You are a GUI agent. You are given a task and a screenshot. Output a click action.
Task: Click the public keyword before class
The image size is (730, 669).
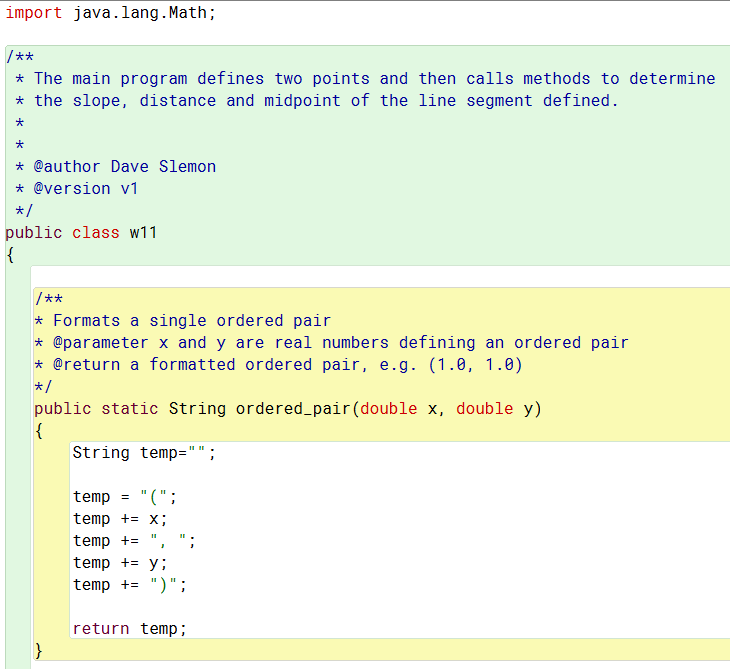tap(34, 232)
